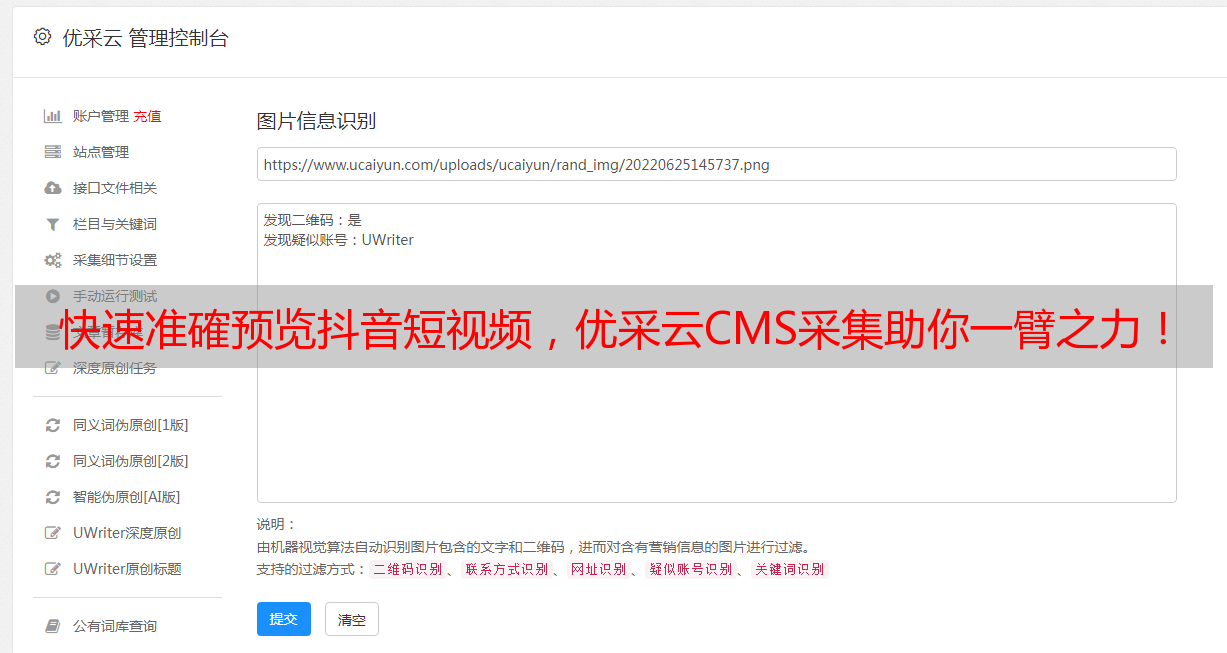This screenshot has width=1227, height=653.
Task: Open UWriter深度原创 menu entry
Action: pos(127,533)
